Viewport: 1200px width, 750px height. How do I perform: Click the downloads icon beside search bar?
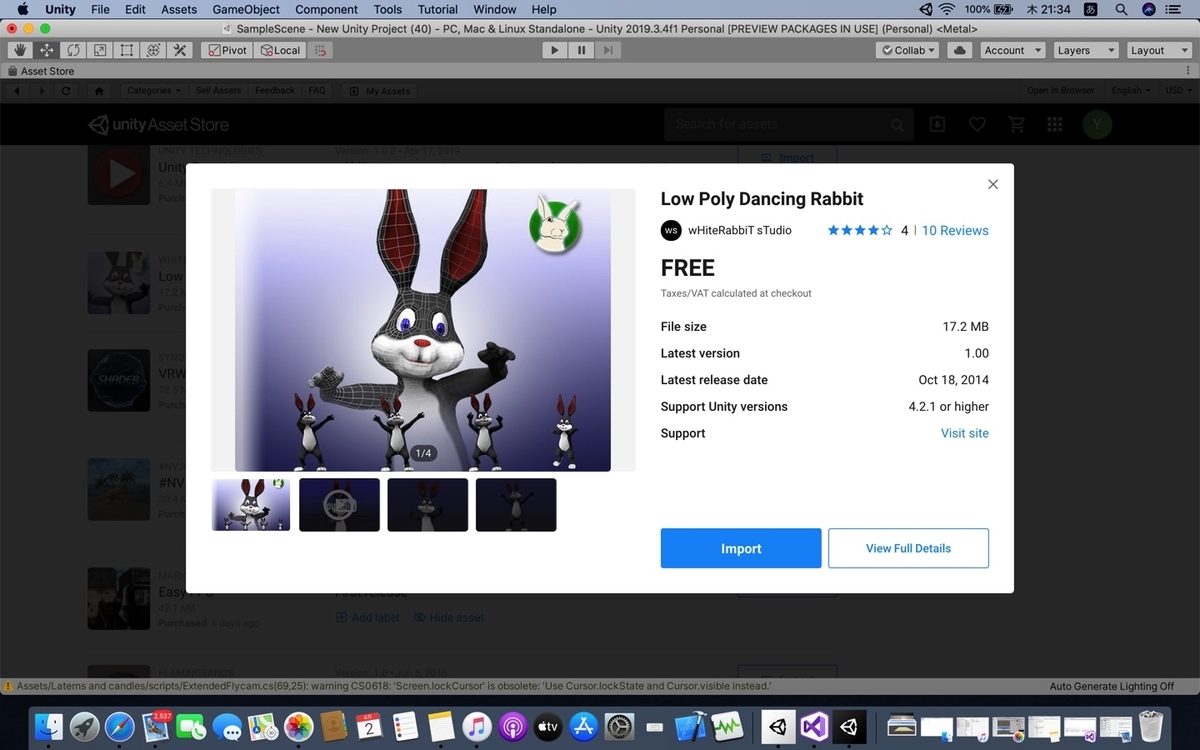coord(937,124)
